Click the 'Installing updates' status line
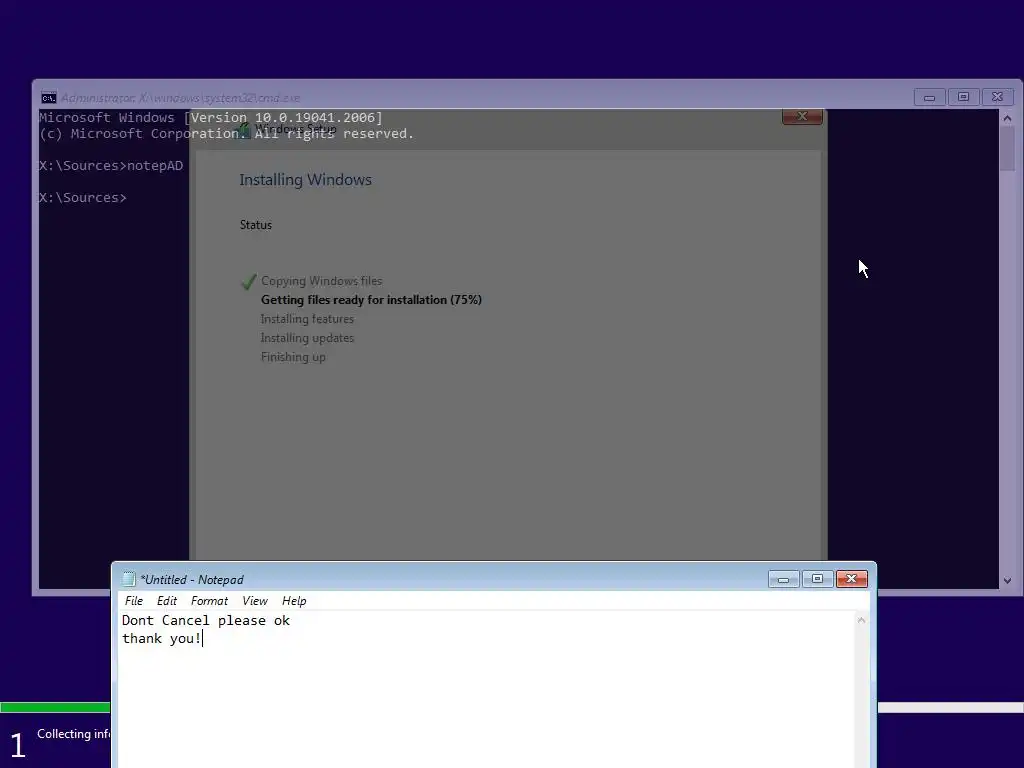 tap(307, 338)
